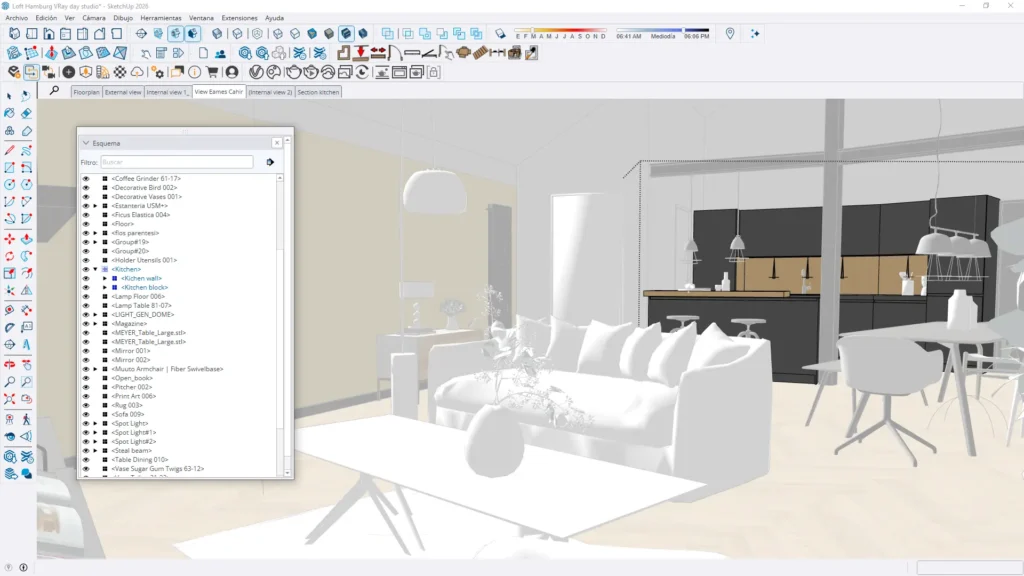This screenshot has width=1024, height=576.
Task: Choose the pencil Line tool
Action: (10, 150)
